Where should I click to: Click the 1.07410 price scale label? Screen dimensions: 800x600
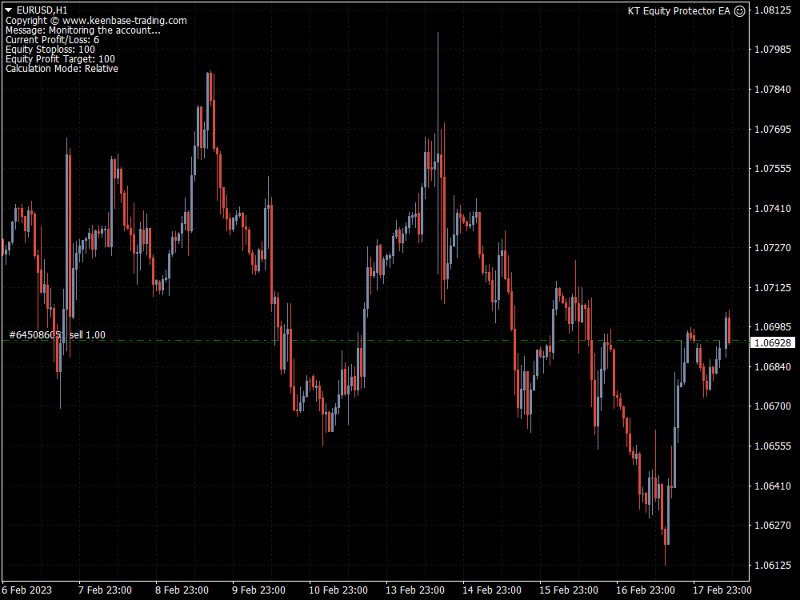(772, 208)
